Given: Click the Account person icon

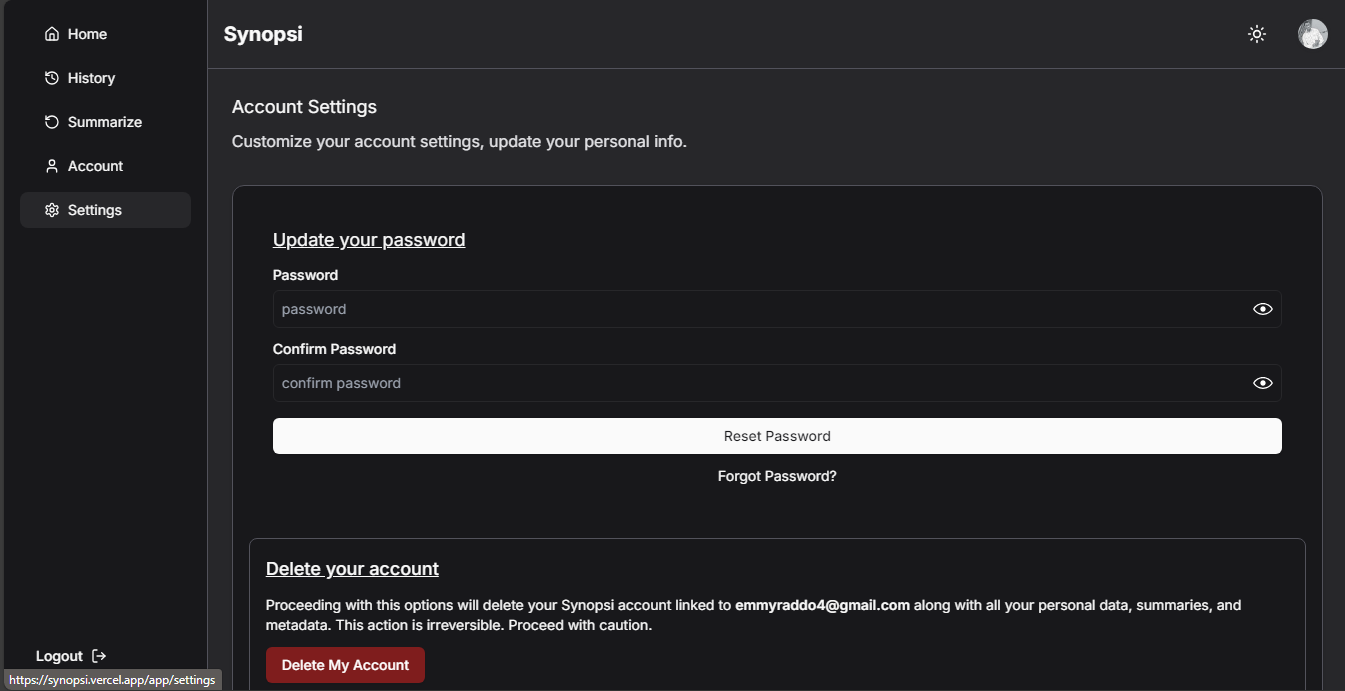Looking at the screenshot, I should (52, 166).
